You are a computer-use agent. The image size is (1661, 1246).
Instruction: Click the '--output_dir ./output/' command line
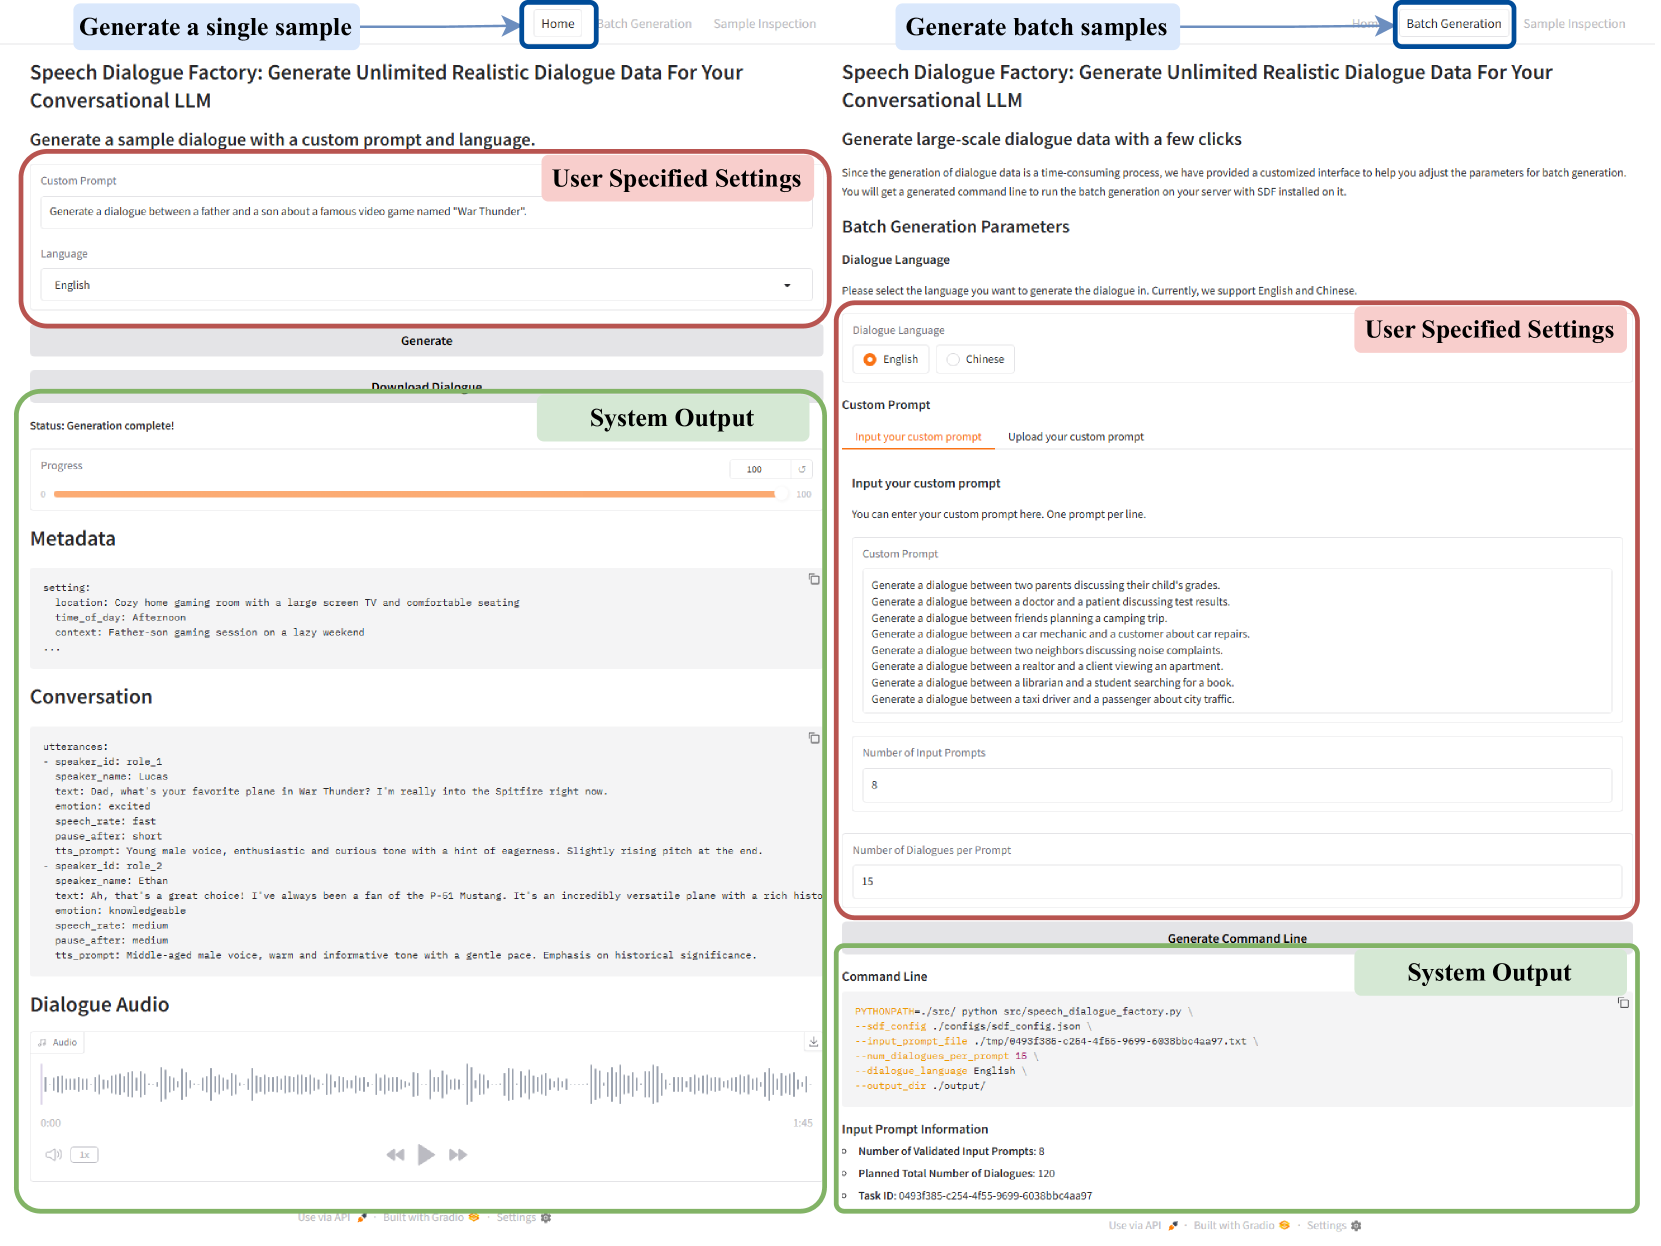click(x=920, y=1086)
